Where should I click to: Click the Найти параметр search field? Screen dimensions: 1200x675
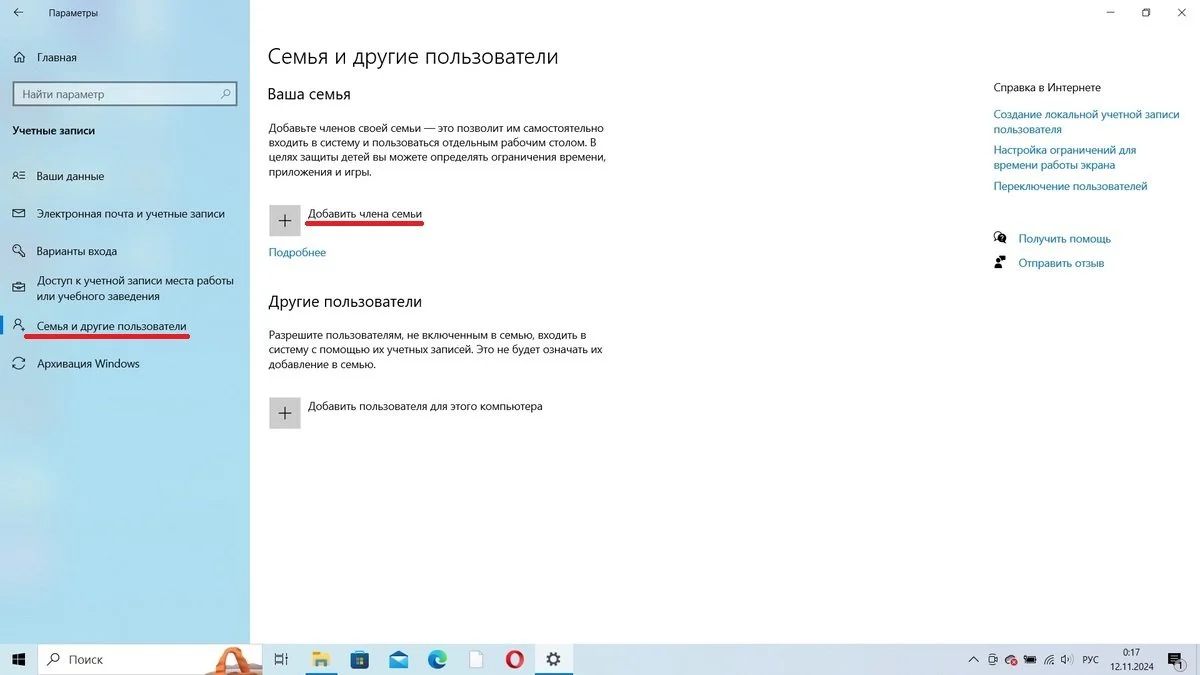pos(124,94)
